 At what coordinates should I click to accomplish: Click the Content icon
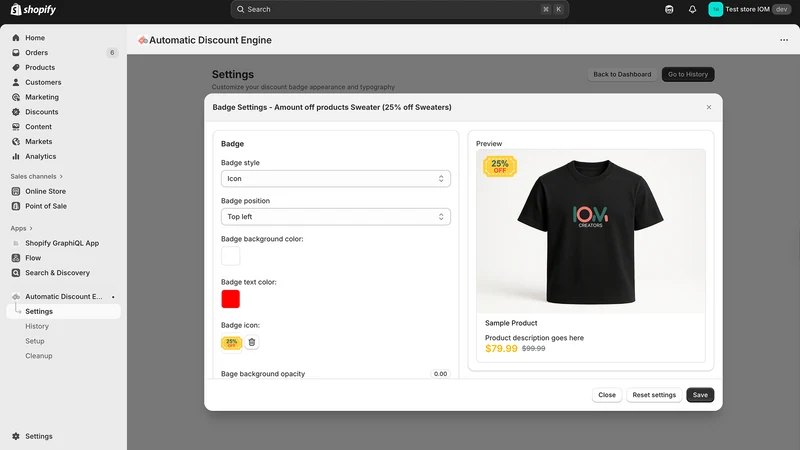(x=16, y=127)
